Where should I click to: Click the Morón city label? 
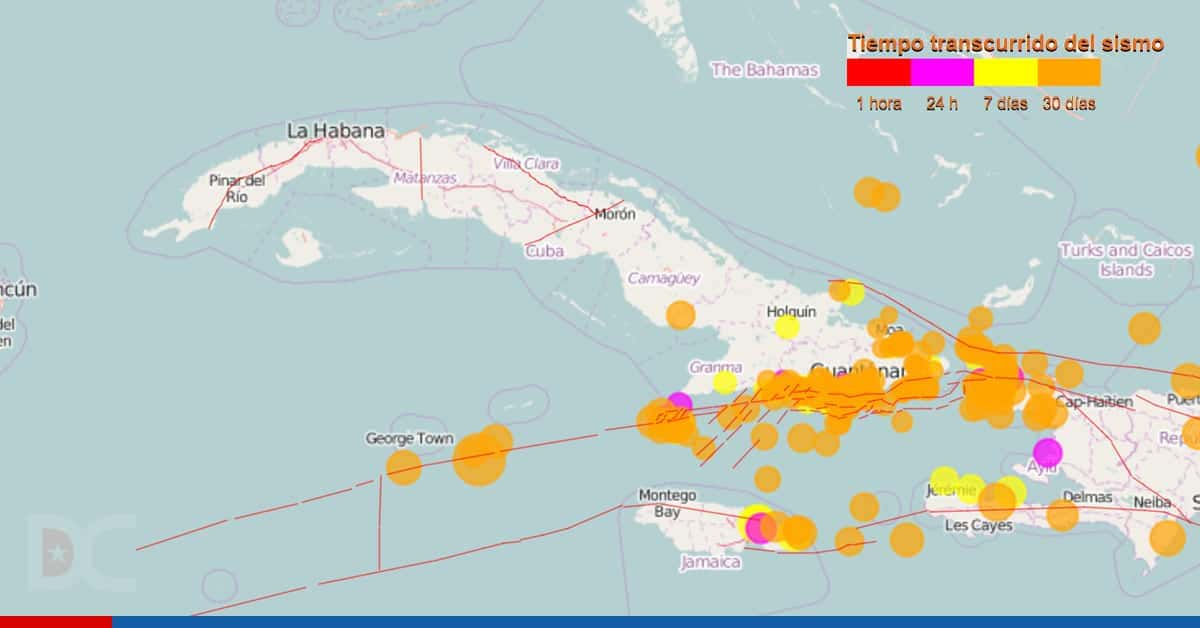(614, 214)
